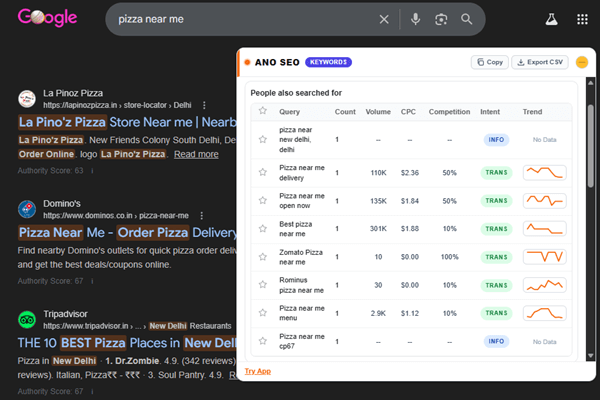Click 'People also searched for' heading
600x400 pixels.
[296, 93]
